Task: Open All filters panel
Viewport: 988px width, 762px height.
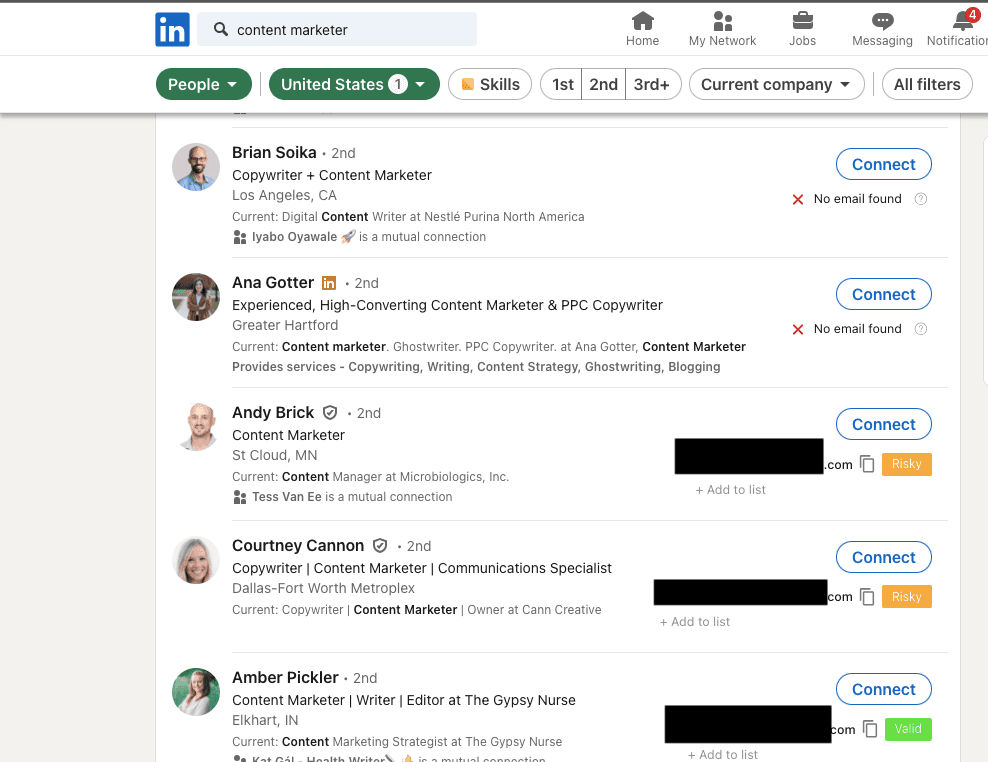Action: pos(927,84)
